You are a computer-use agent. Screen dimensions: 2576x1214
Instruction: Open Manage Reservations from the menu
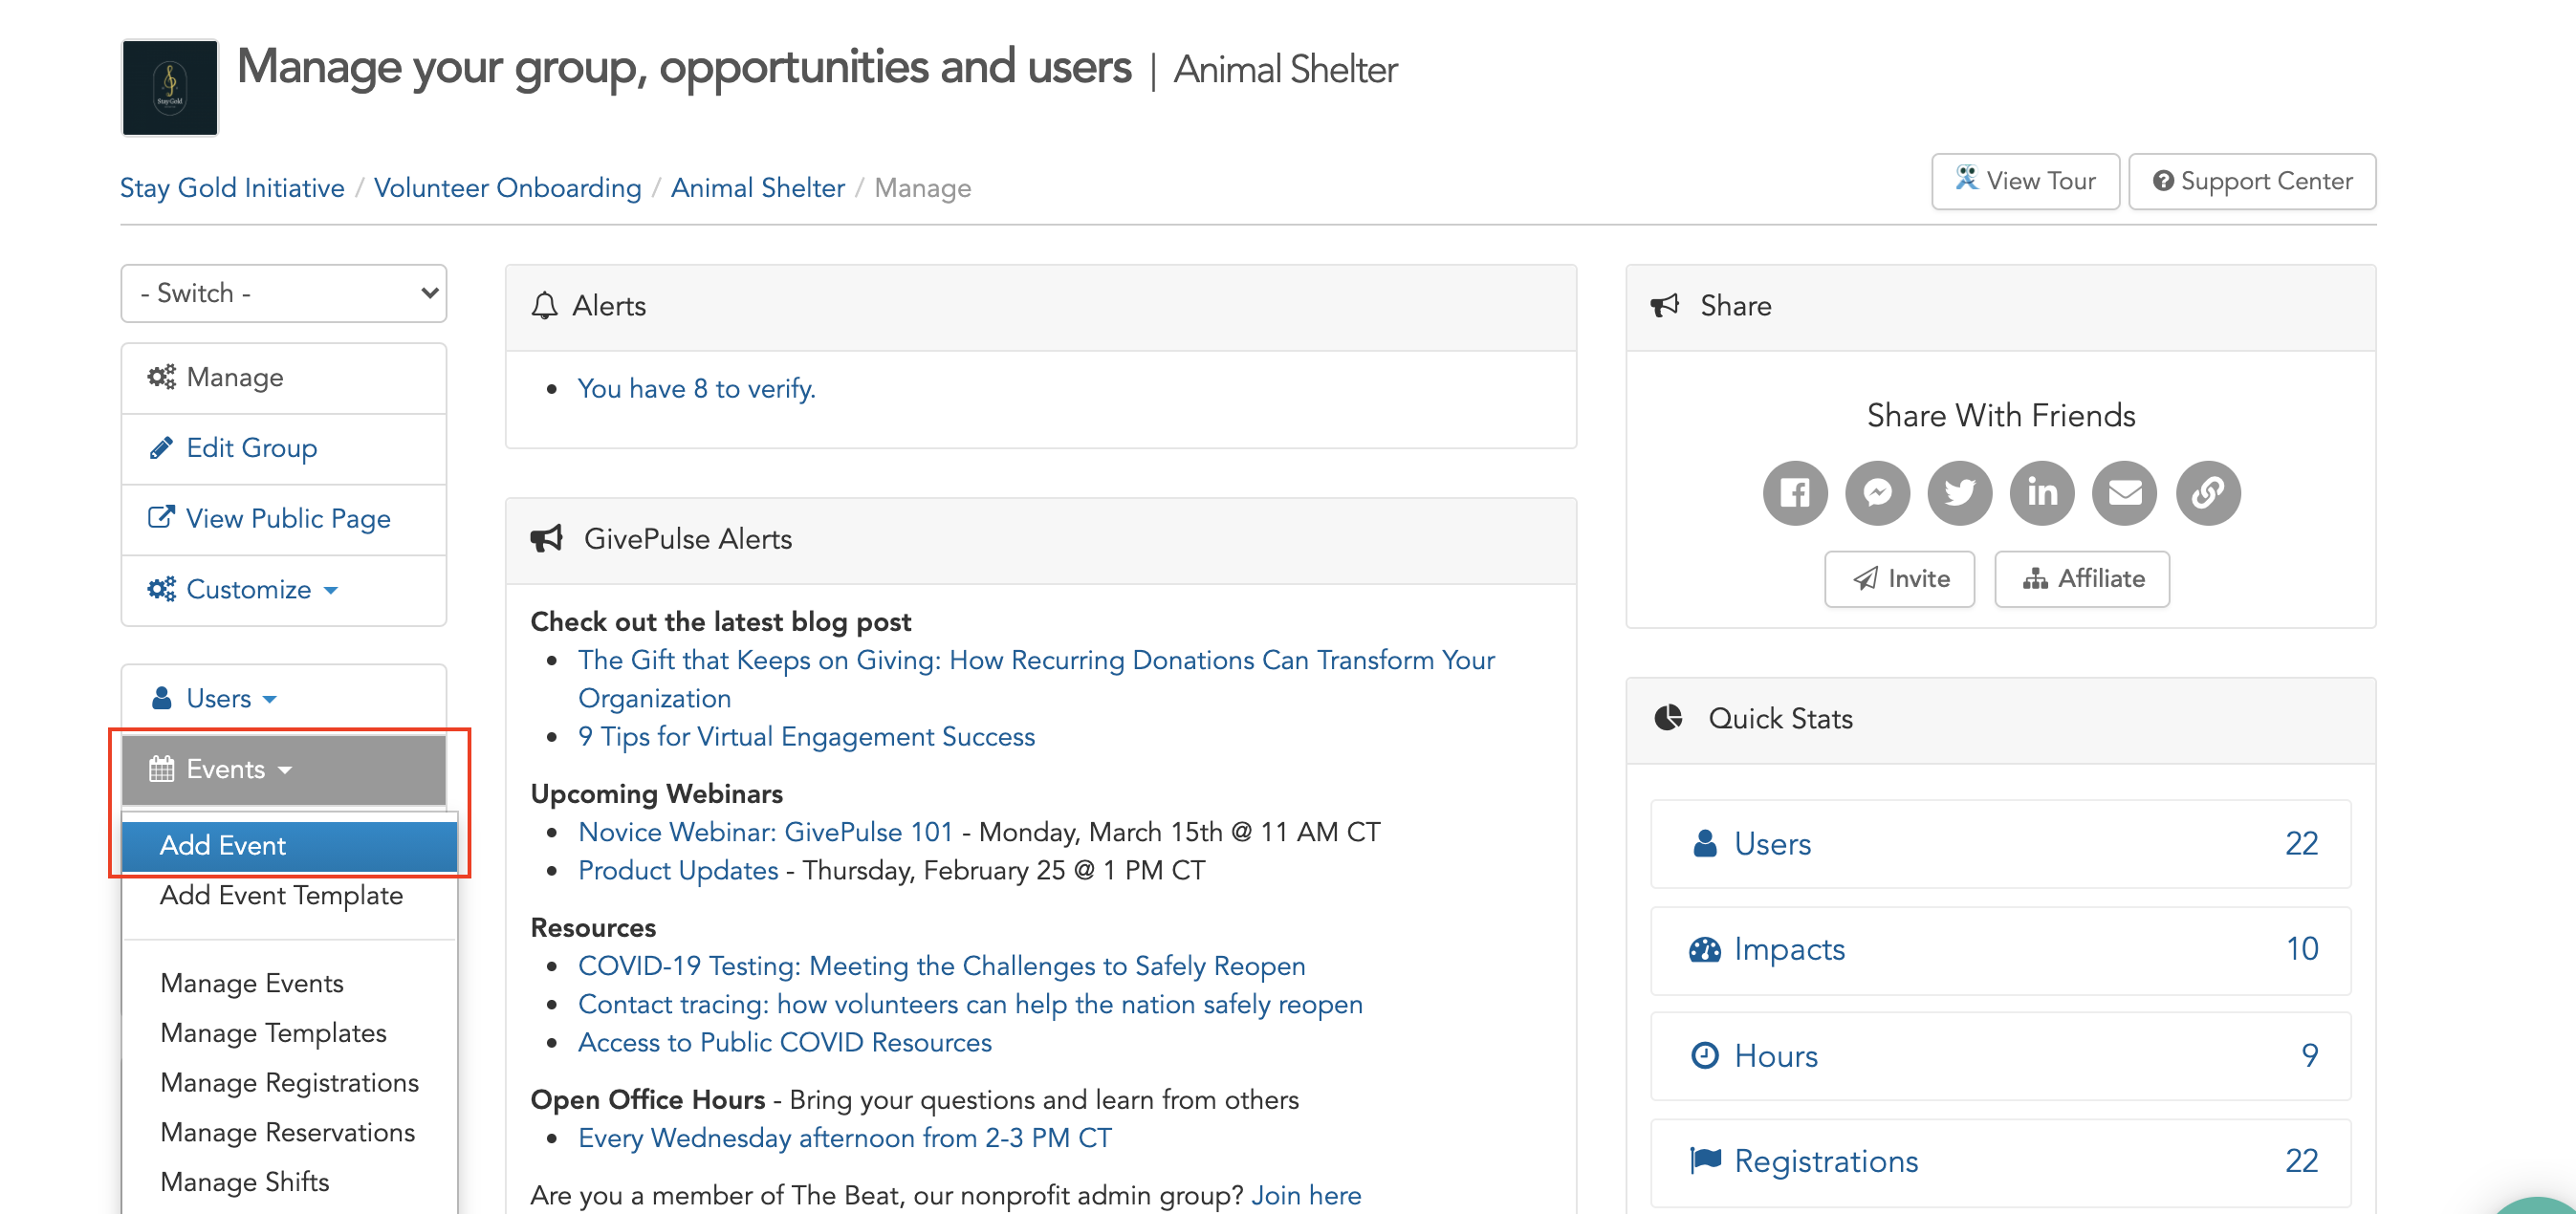tap(287, 1132)
